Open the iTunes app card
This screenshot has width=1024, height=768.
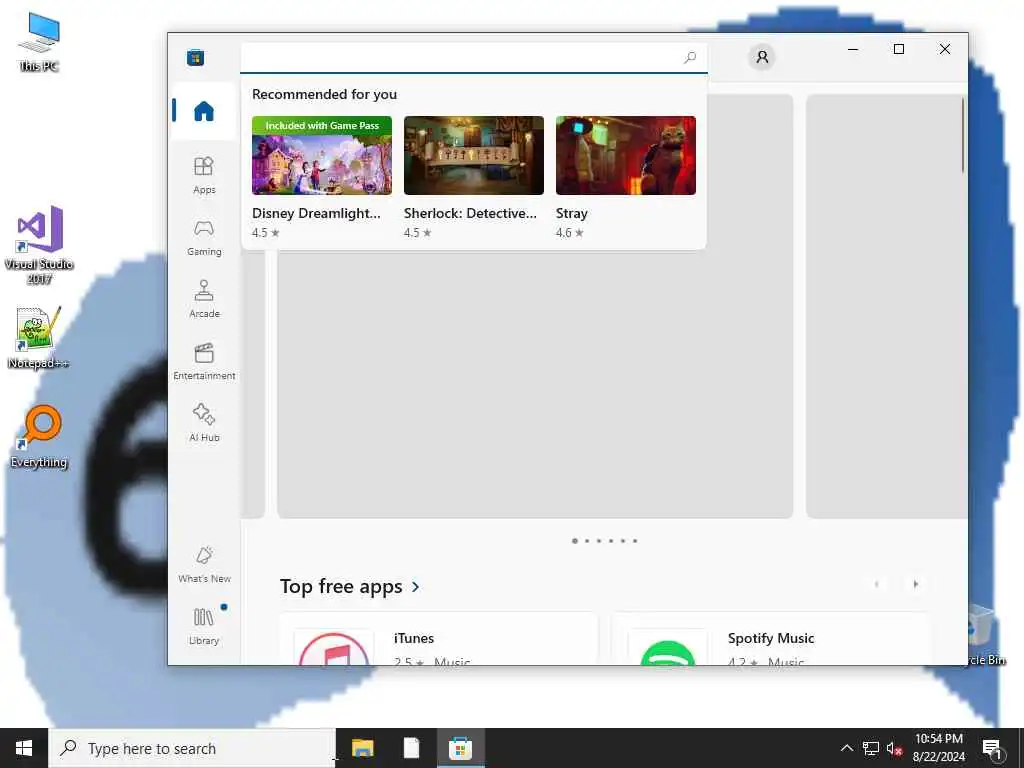tap(438, 639)
